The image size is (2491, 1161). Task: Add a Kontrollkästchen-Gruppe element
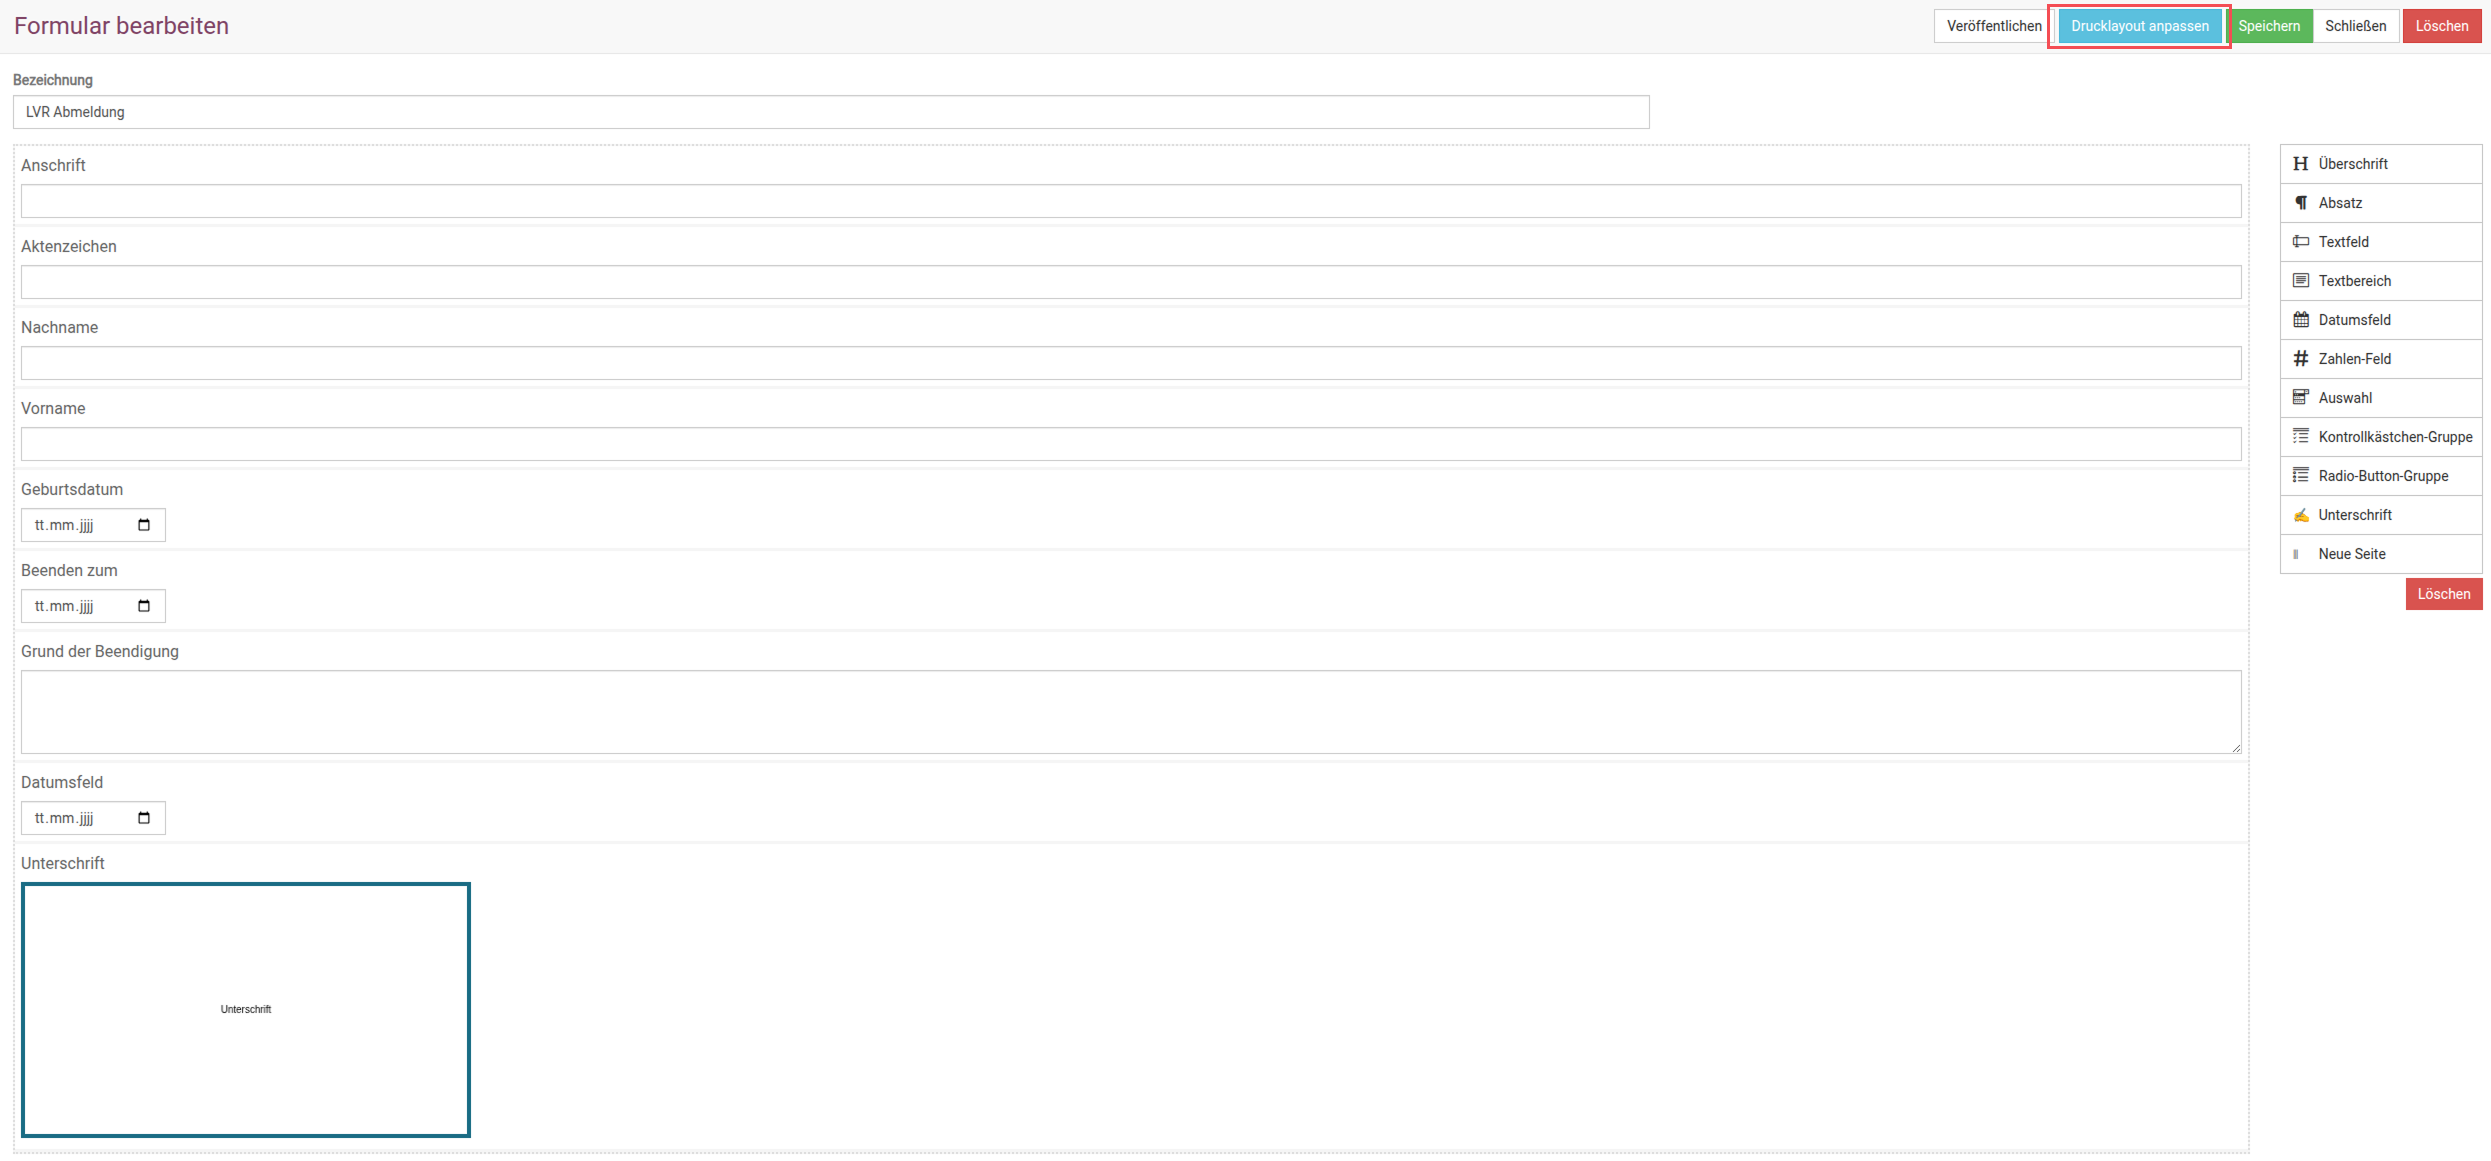2381,437
